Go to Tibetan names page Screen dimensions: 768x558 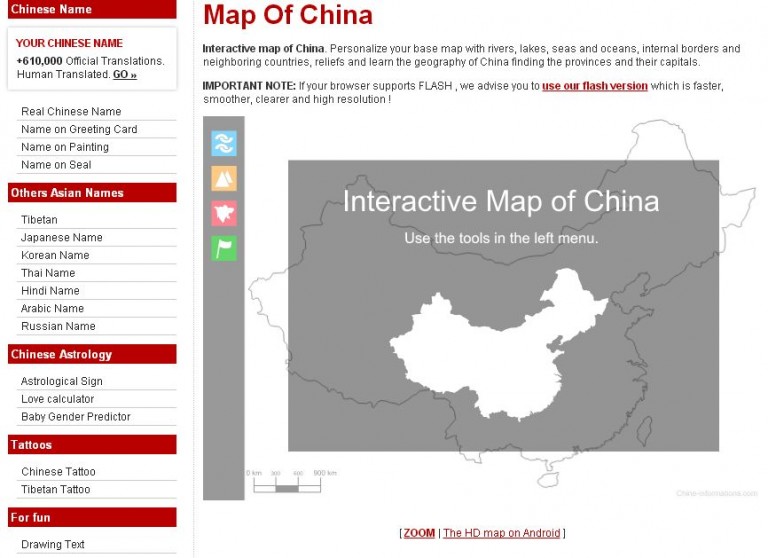pos(39,220)
